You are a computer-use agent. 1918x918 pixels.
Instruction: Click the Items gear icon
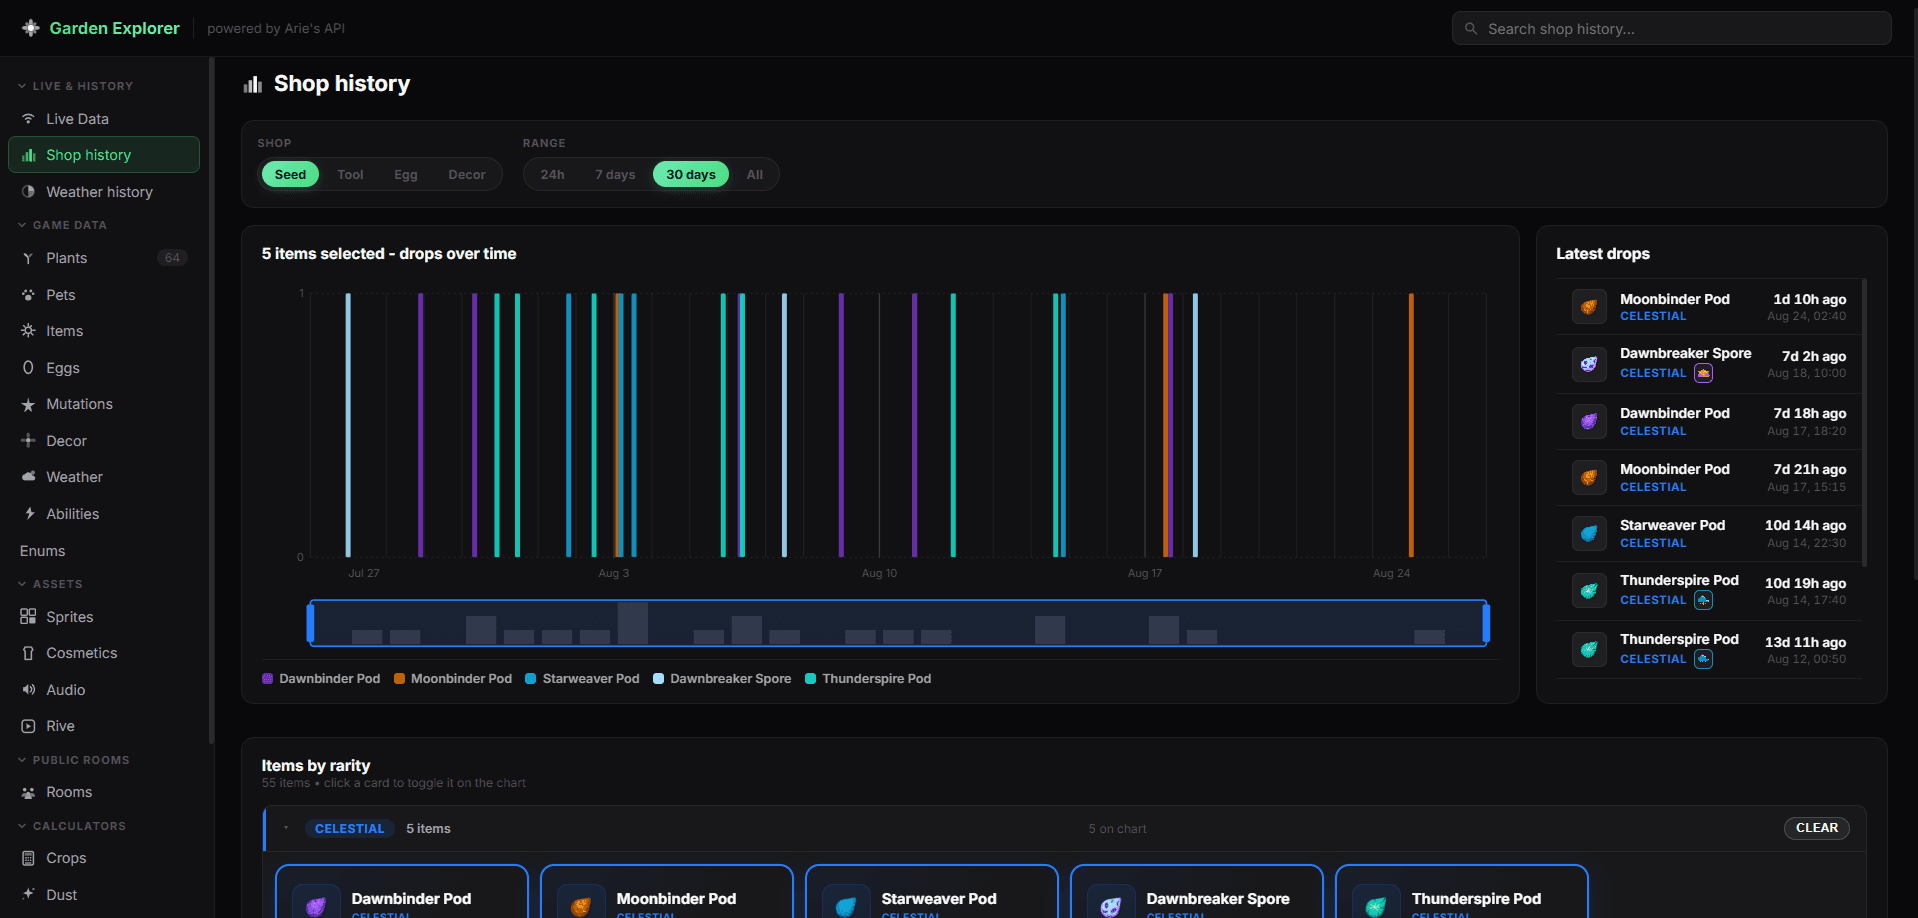coord(28,331)
